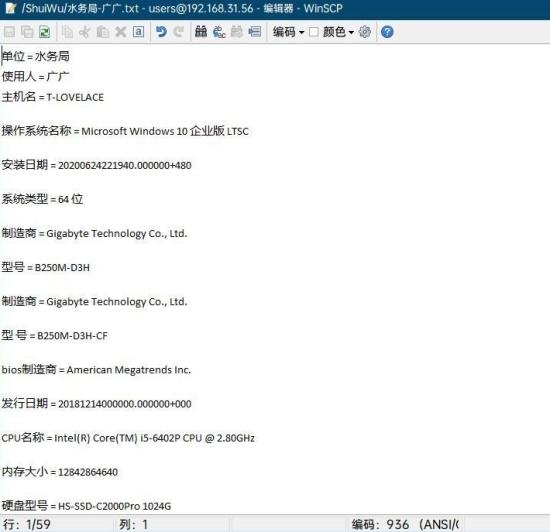Open Help with the blue question icon

(387, 32)
